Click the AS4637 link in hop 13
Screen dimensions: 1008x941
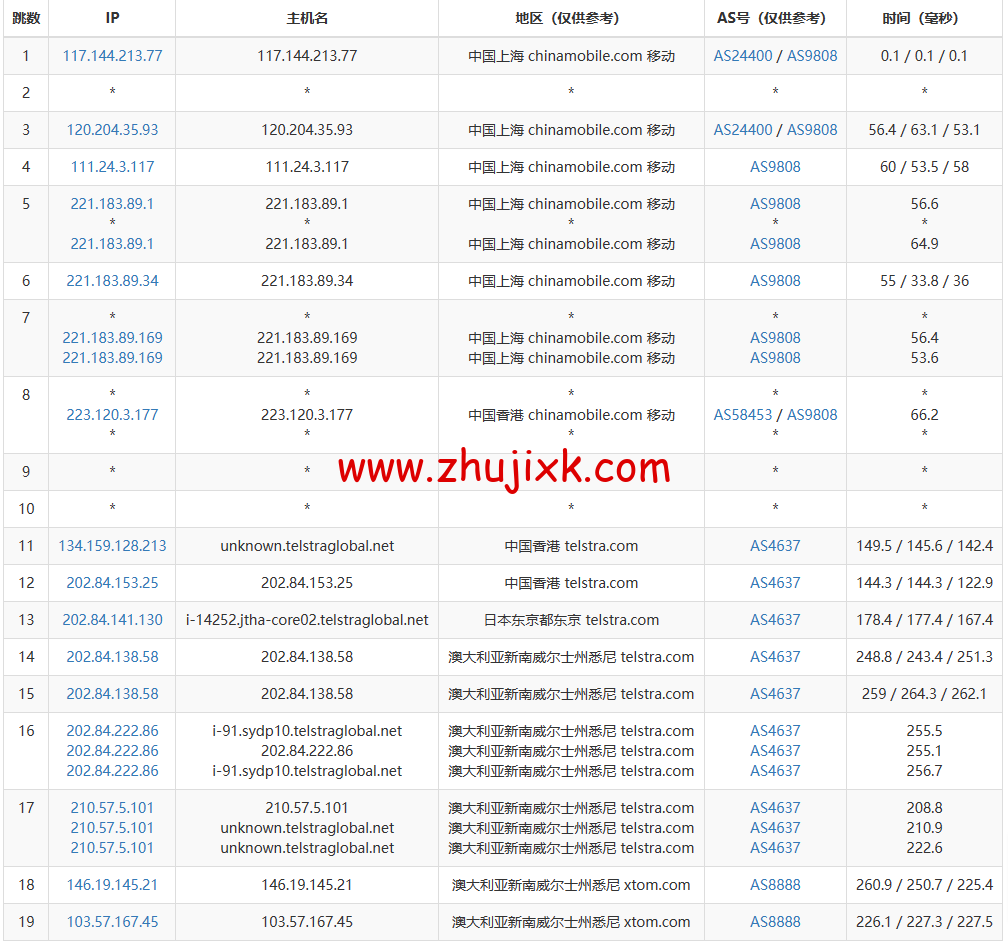pyautogui.click(x=775, y=620)
